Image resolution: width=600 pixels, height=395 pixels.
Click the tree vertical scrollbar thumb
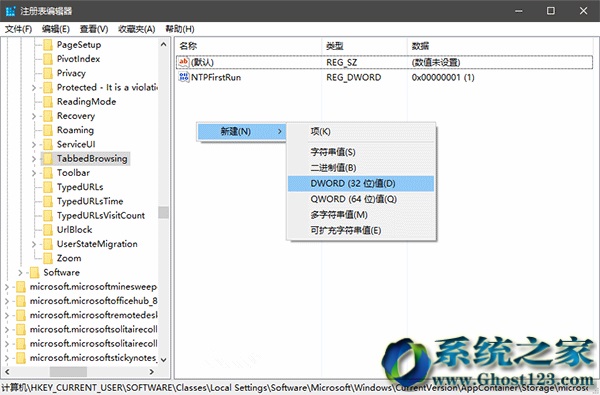[x=163, y=212]
